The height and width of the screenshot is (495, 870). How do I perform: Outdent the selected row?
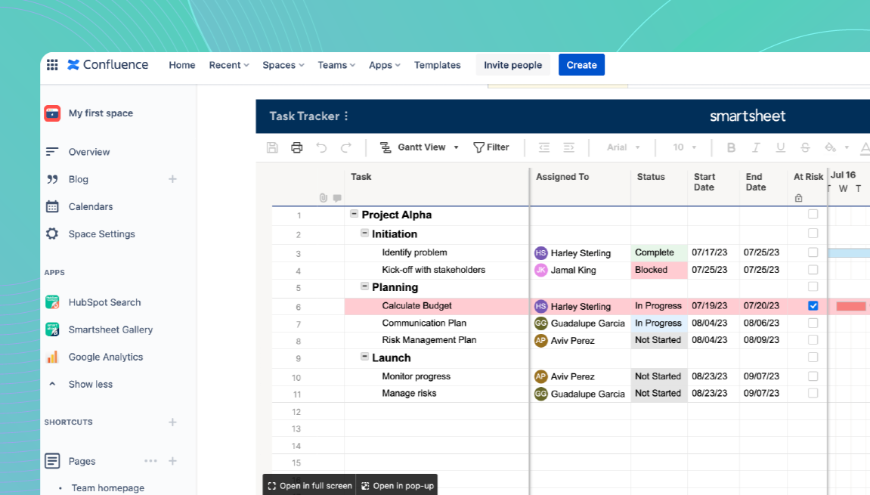(544, 147)
